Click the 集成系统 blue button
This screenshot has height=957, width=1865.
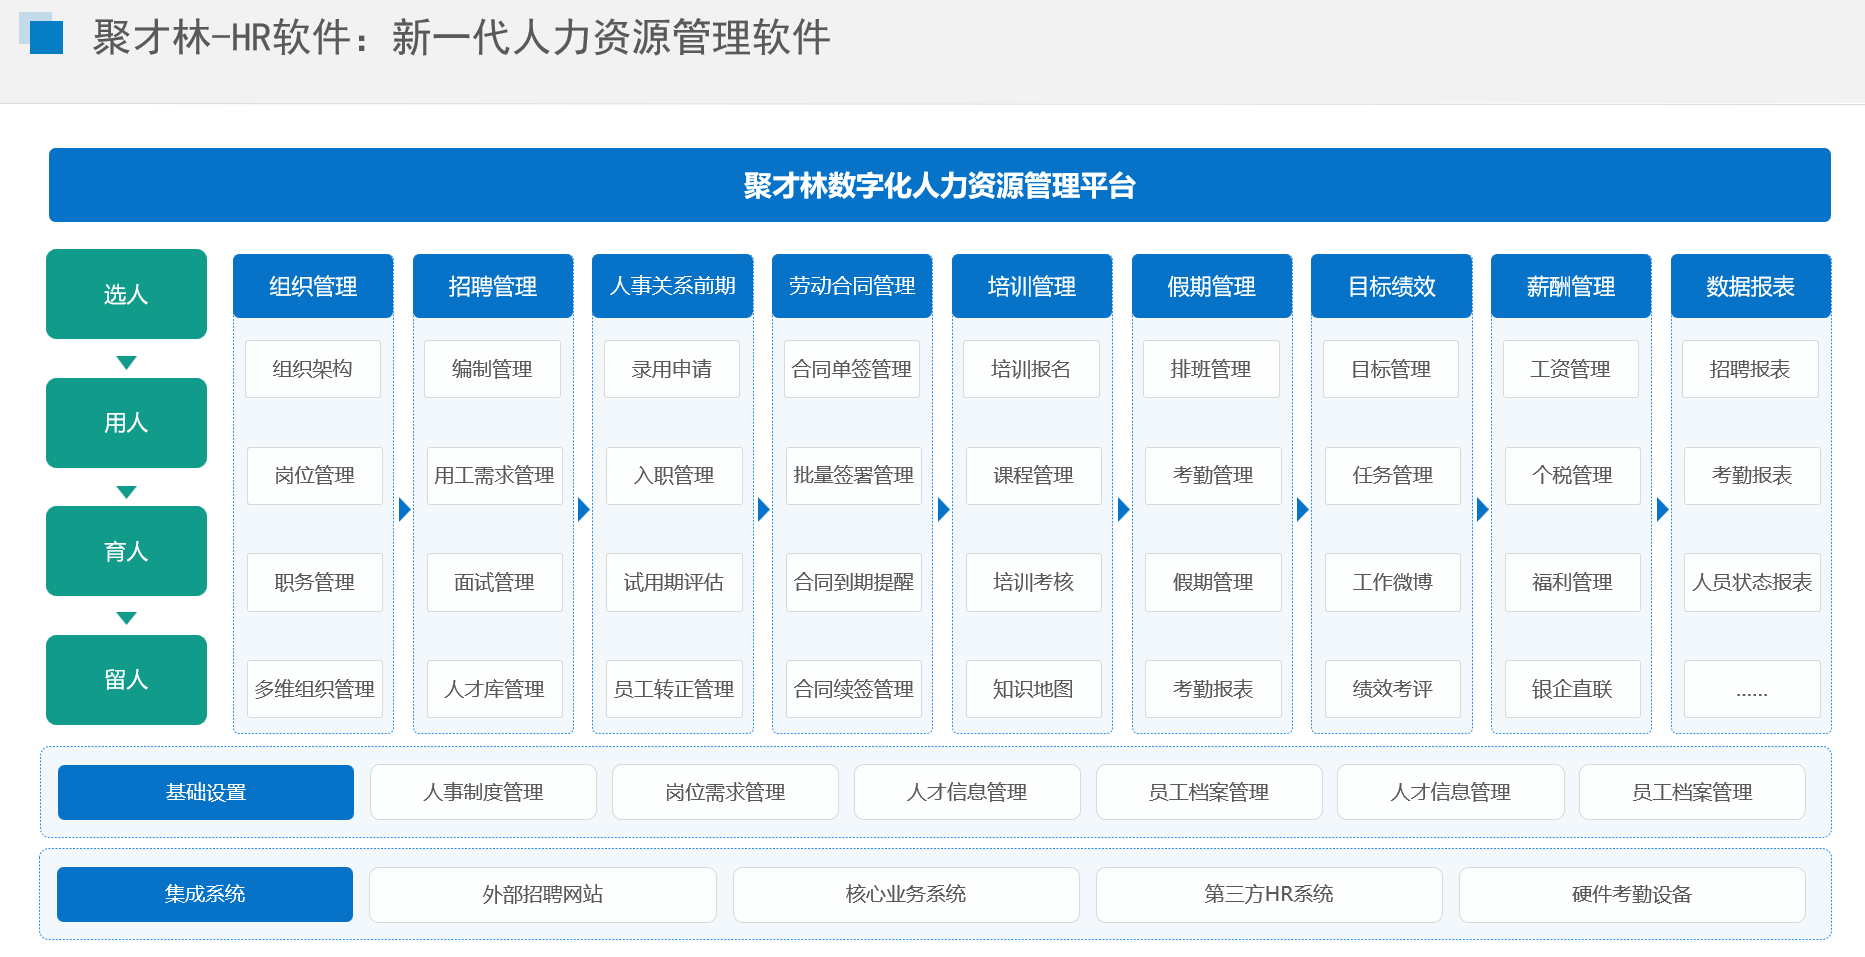[205, 895]
